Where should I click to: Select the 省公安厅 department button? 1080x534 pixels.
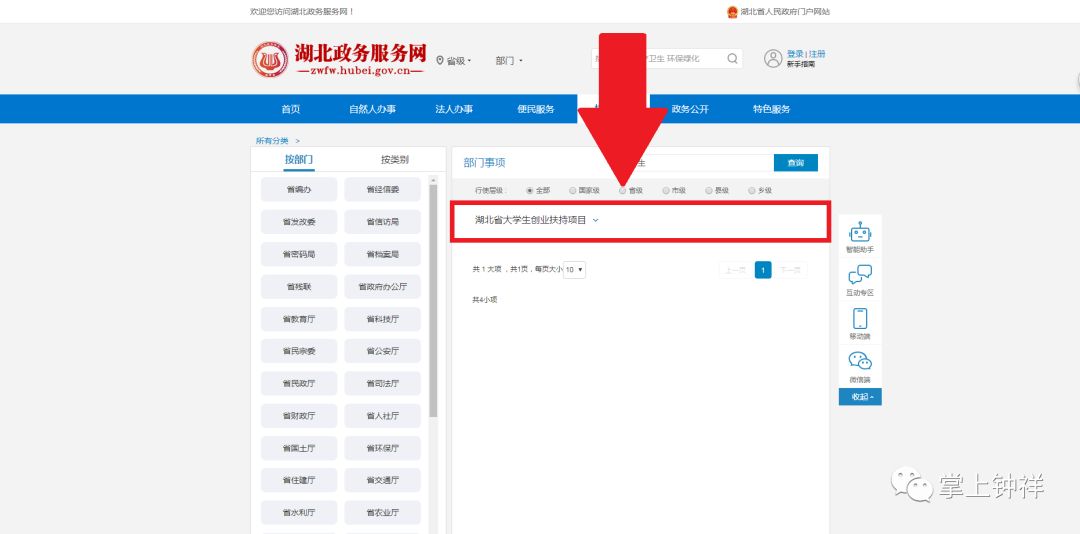pyautogui.click(x=382, y=351)
